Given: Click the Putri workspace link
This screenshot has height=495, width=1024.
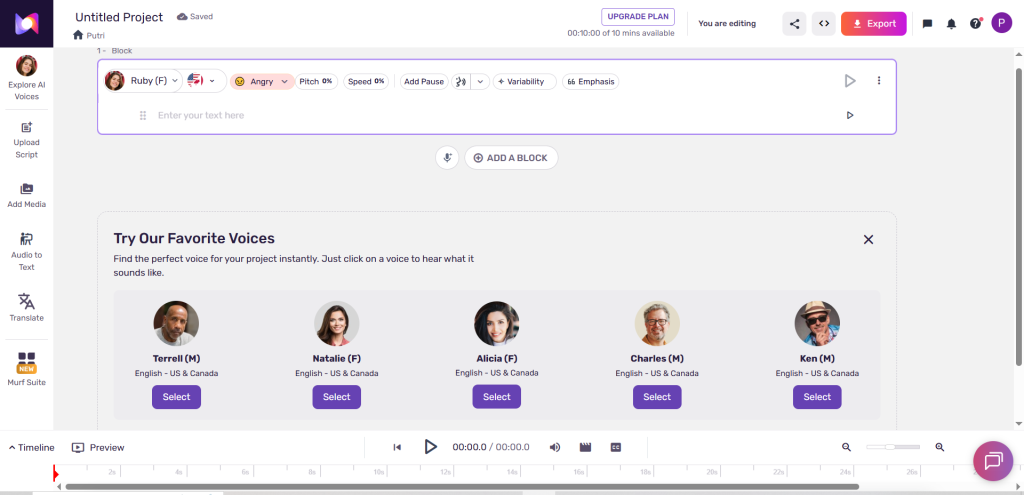Looking at the screenshot, I should pyautogui.click(x=95, y=35).
